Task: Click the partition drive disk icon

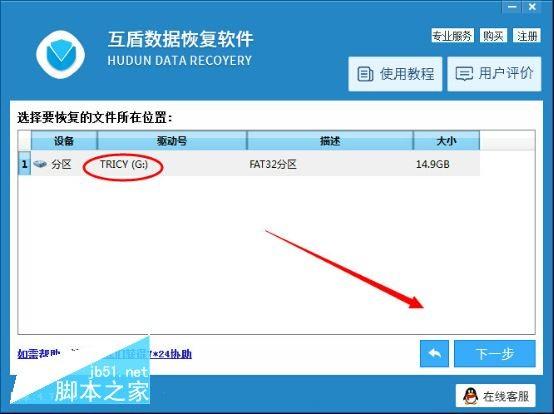Action: tap(40, 164)
